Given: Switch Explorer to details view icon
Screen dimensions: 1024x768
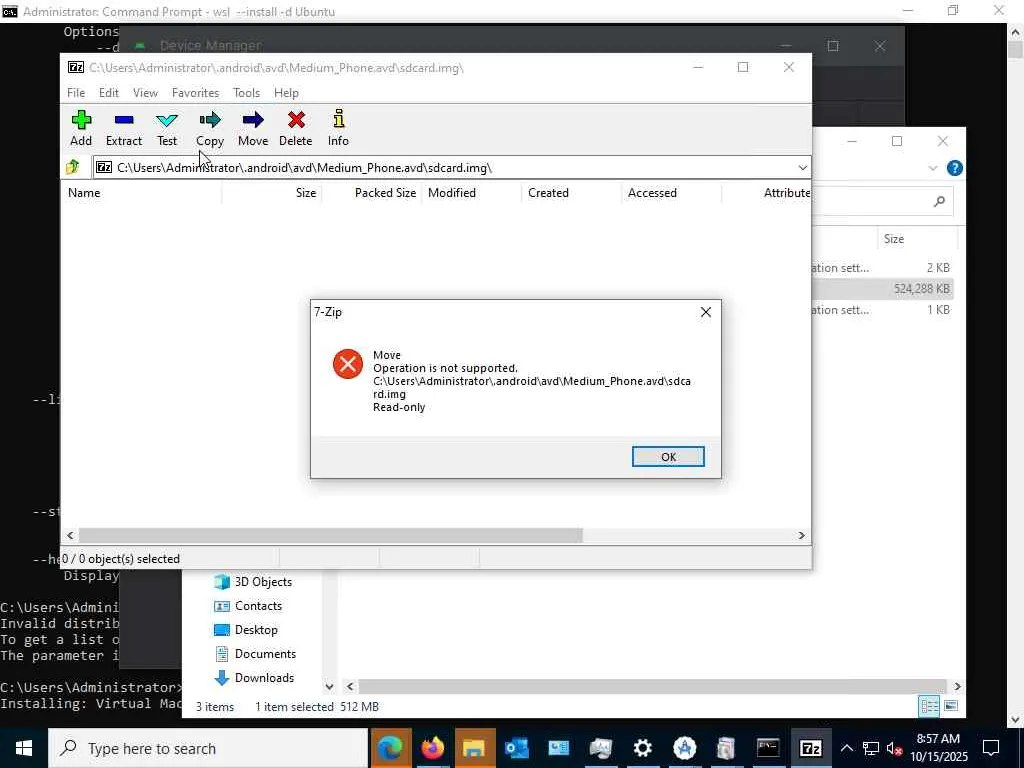Looking at the screenshot, I should pyautogui.click(x=929, y=706).
